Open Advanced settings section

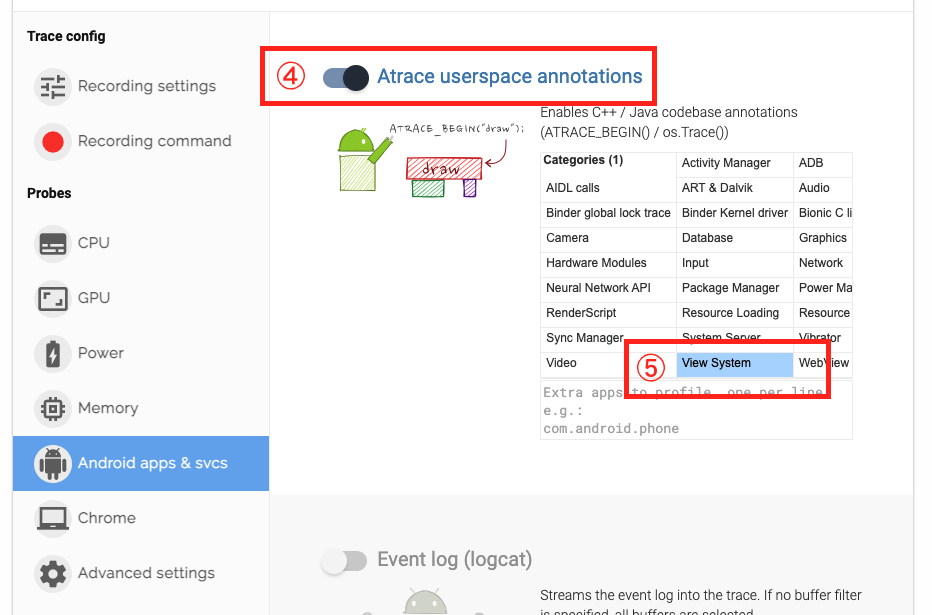coord(141,574)
